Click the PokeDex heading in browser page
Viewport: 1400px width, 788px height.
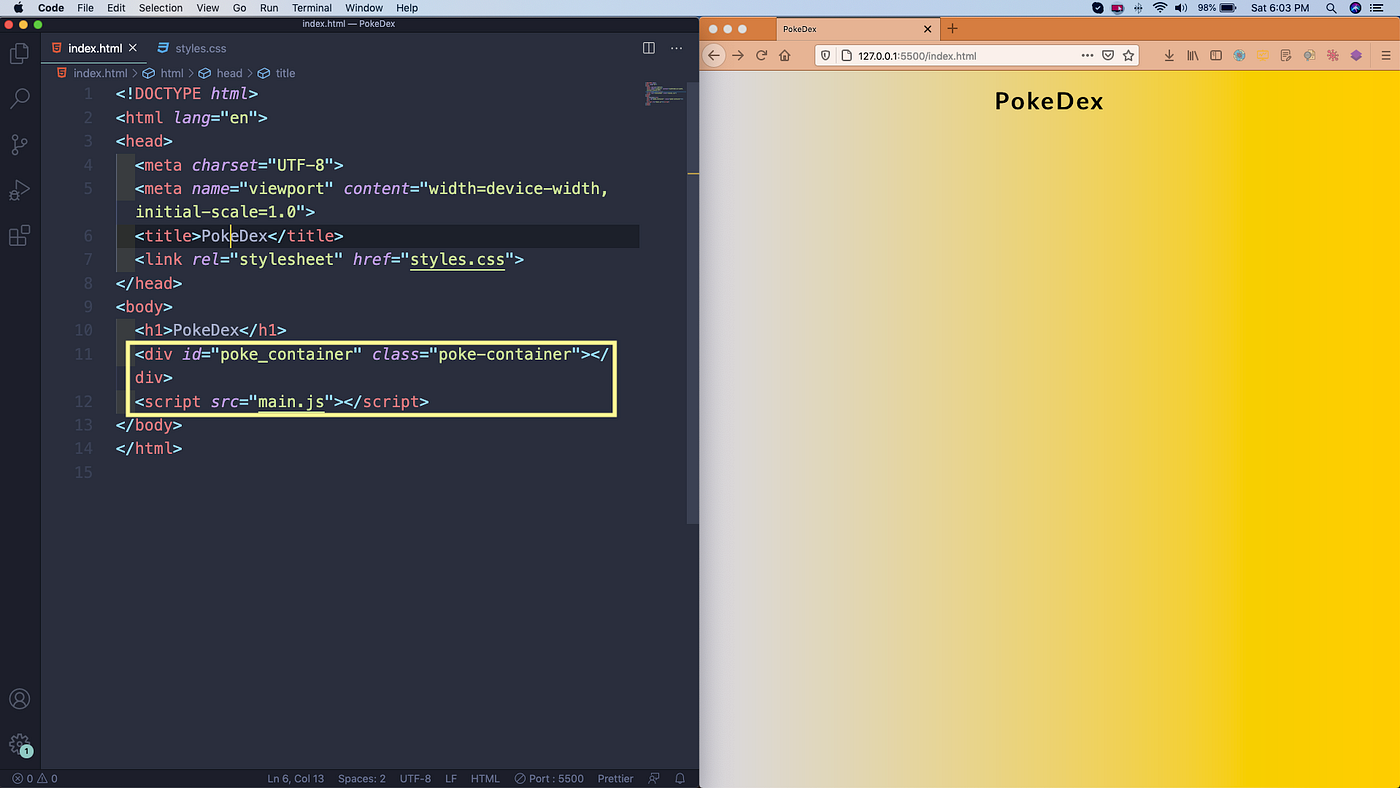click(1049, 101)
